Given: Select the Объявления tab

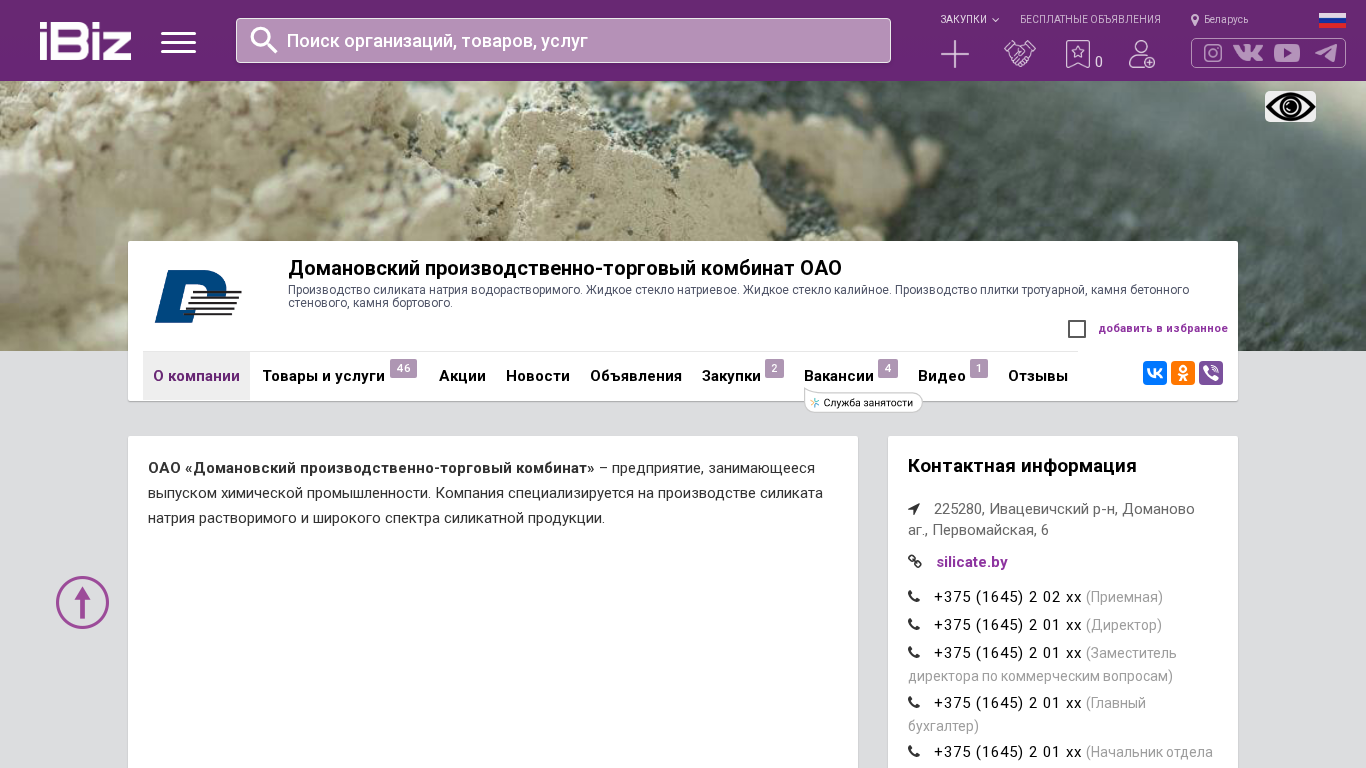Looking at the screenshot, I should (636, 376).
